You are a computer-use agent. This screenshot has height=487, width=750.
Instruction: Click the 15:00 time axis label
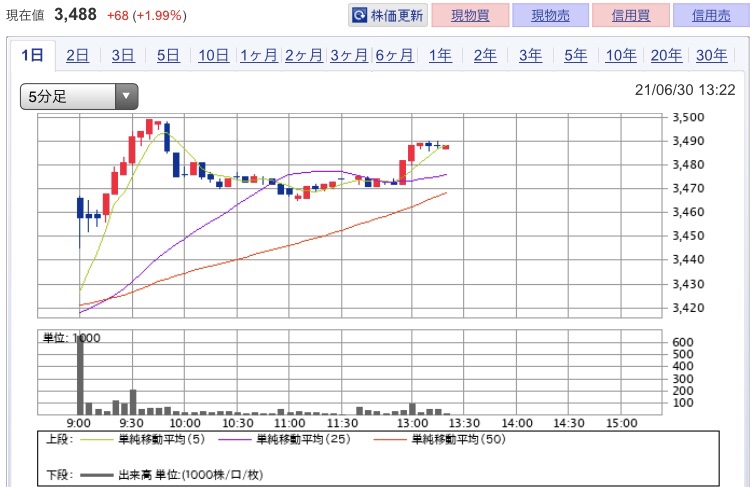[621, 423]
